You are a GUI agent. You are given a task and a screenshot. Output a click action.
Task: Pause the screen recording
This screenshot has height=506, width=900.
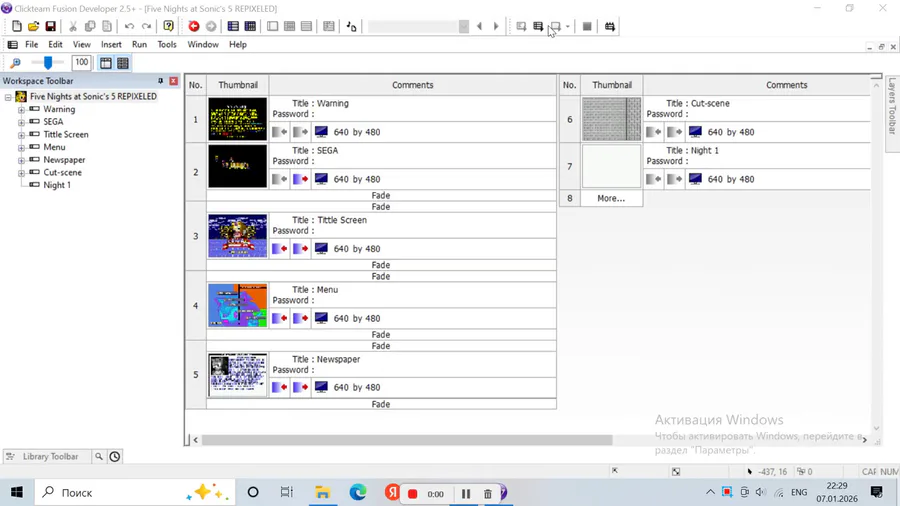point(465,493)
